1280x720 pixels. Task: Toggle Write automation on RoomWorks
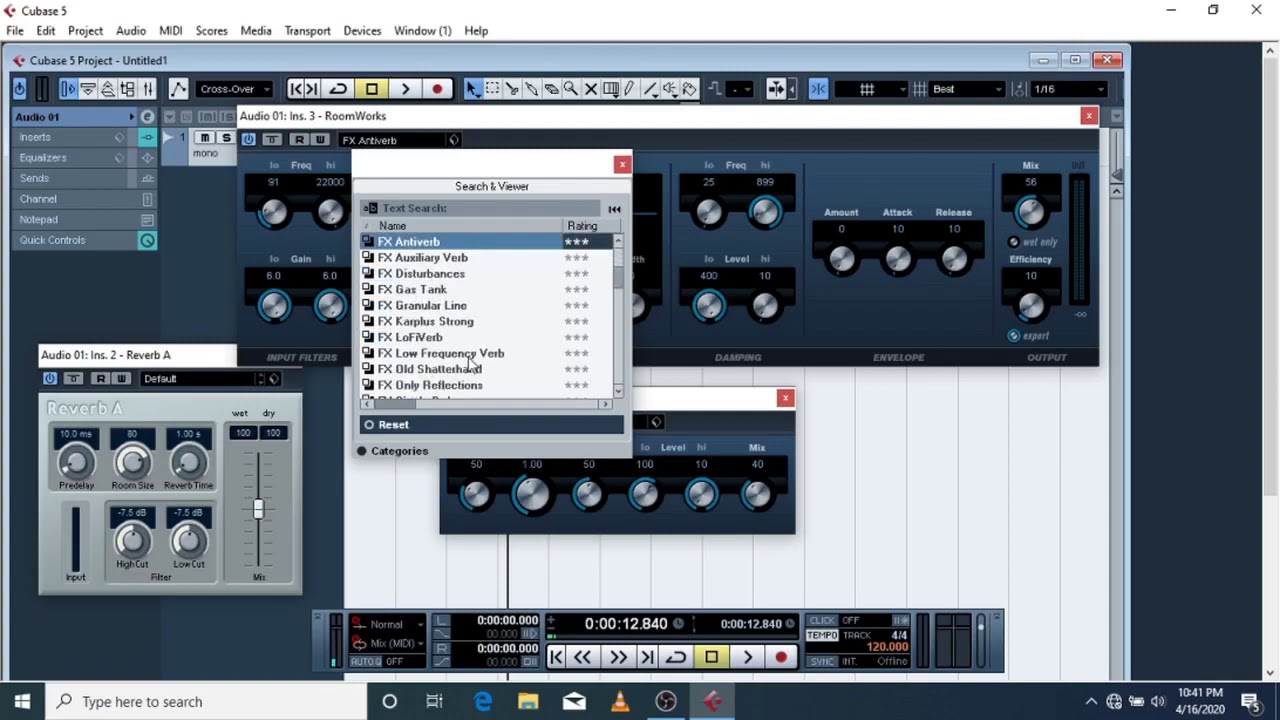click(x=320, y=139)
